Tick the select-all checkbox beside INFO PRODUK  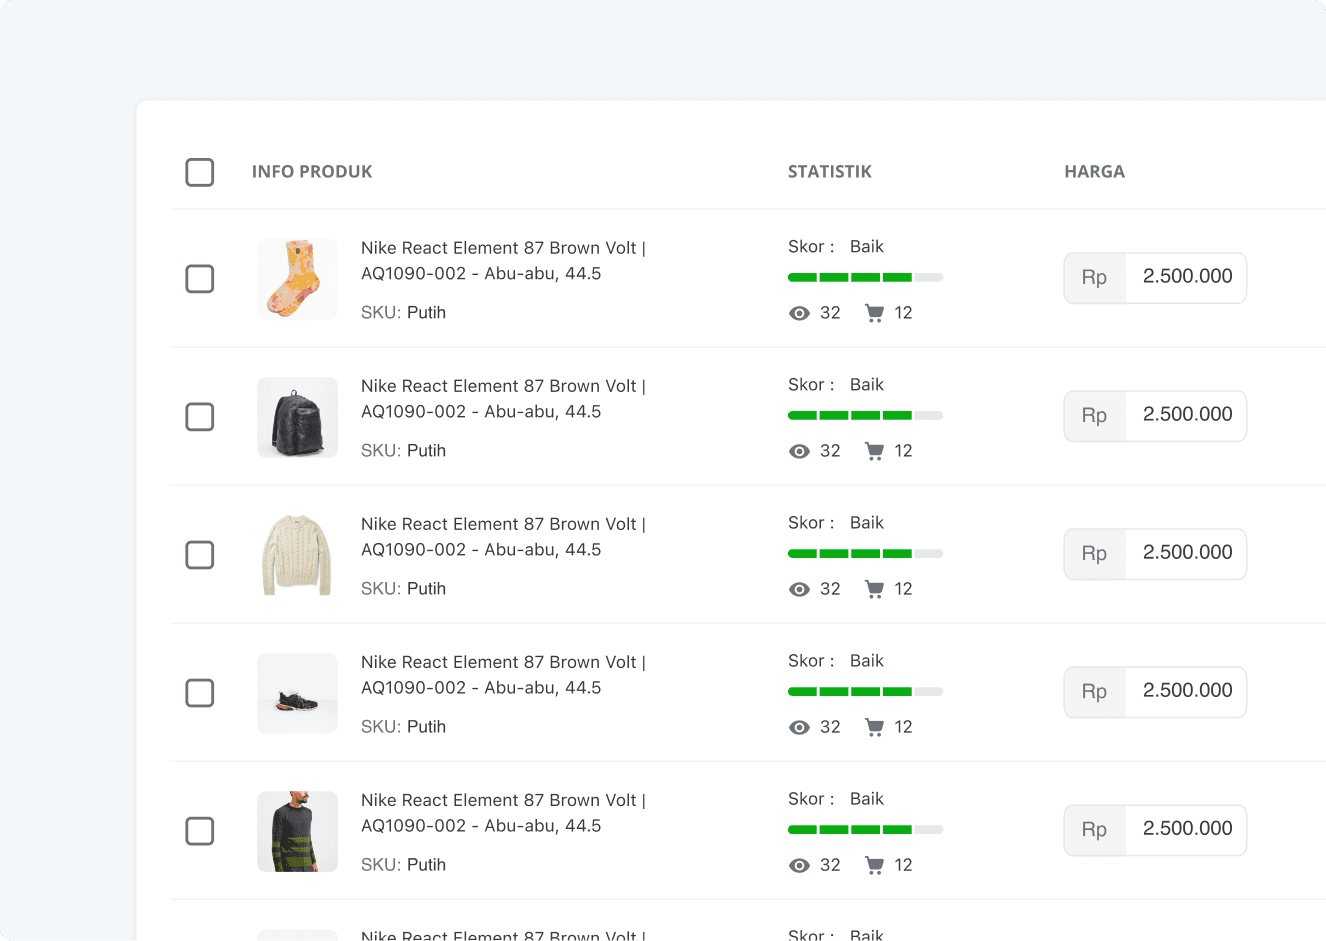(200, 172)
